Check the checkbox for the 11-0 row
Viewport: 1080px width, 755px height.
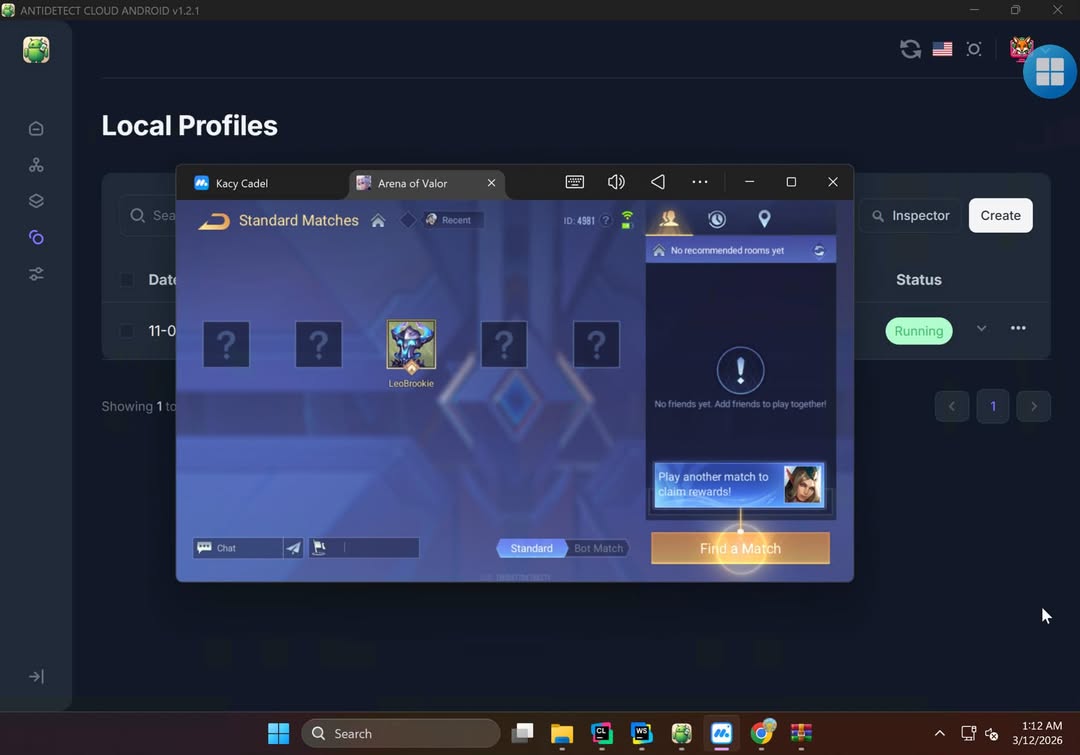(127, 331)
